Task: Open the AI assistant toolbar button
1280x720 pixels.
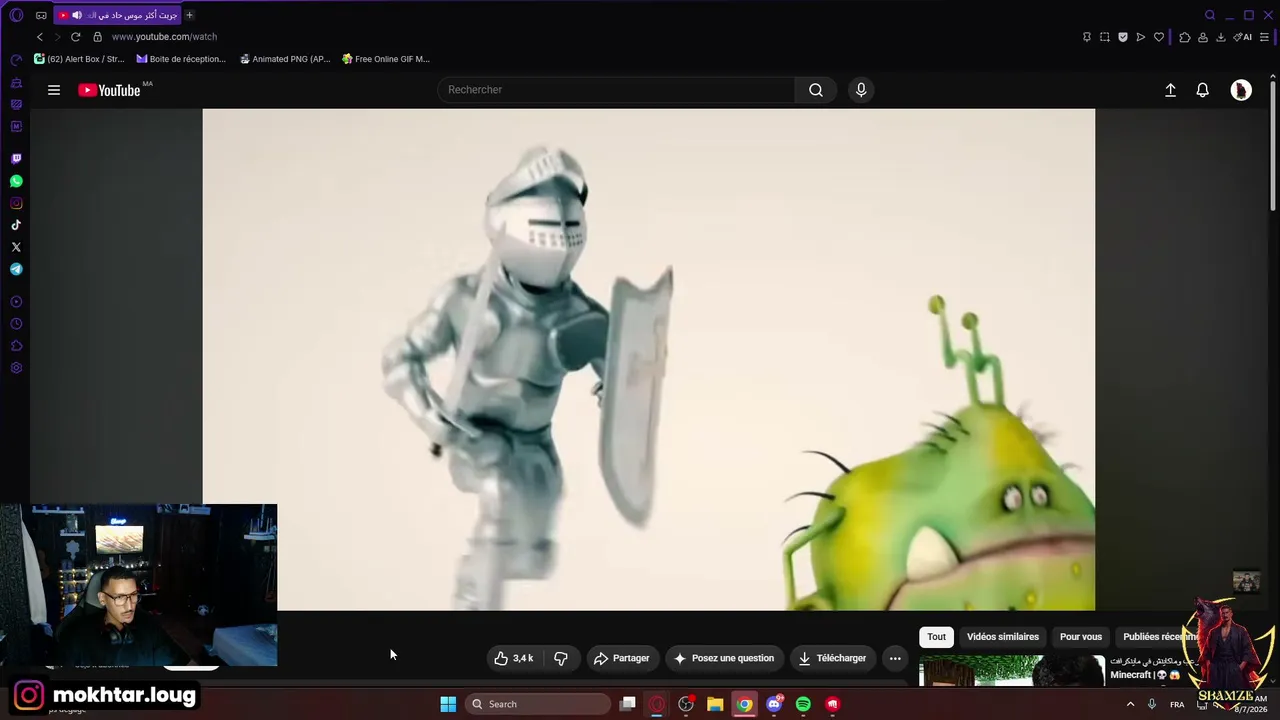Action: click(x=1242, y=37)
